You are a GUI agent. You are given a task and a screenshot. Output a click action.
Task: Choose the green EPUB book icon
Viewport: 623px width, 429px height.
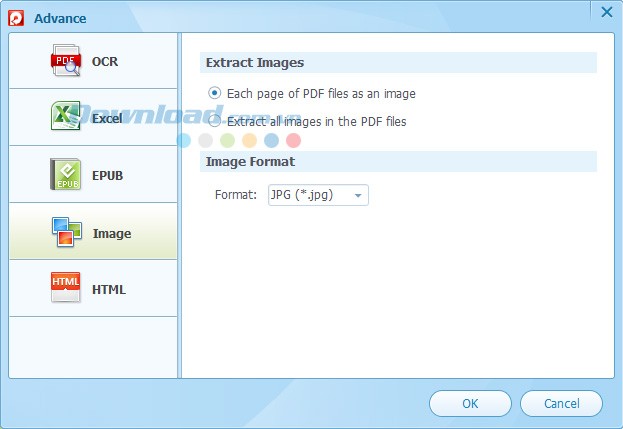(x=66, y=174)
